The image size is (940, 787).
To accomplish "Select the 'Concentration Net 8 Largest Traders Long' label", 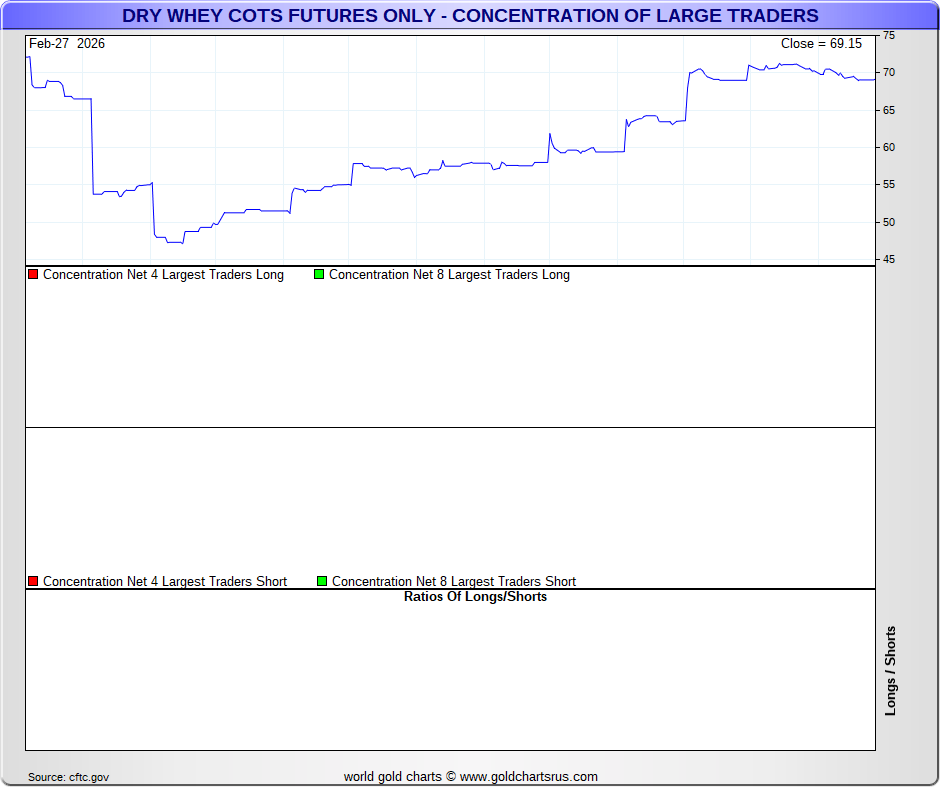I will pos(449,275).
